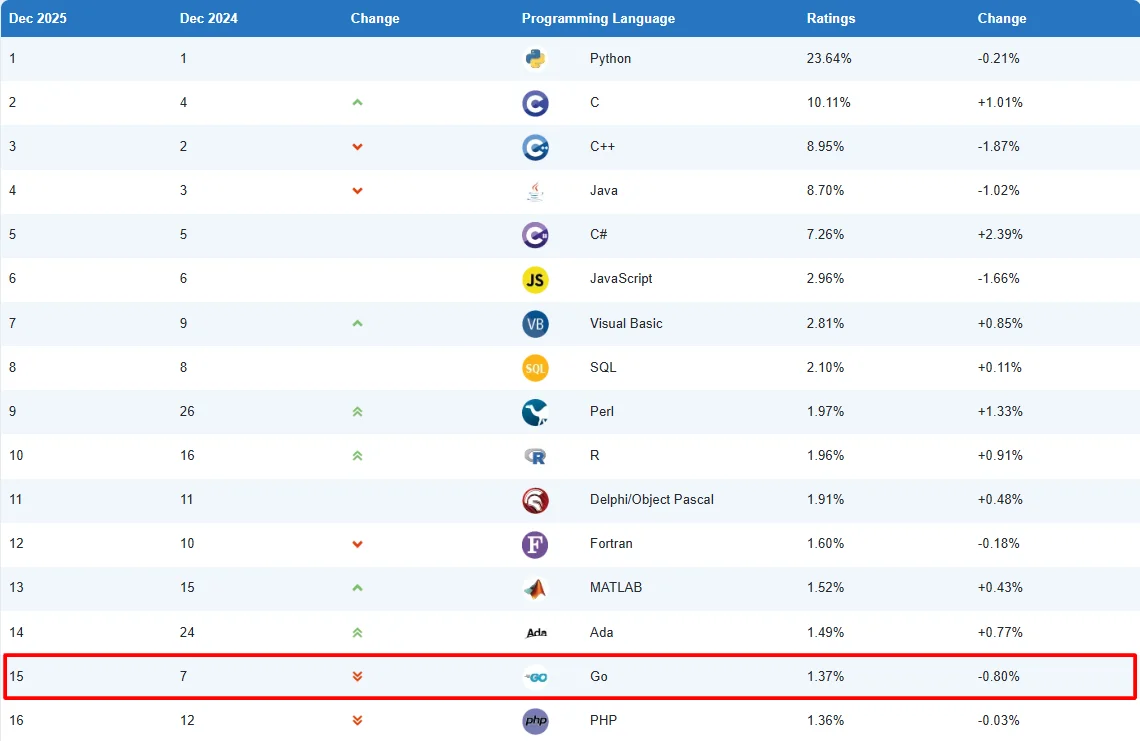This screenshot has height=741, width=1140.
Task: Click green up arrow in C row
Action: tap(357, 103)
